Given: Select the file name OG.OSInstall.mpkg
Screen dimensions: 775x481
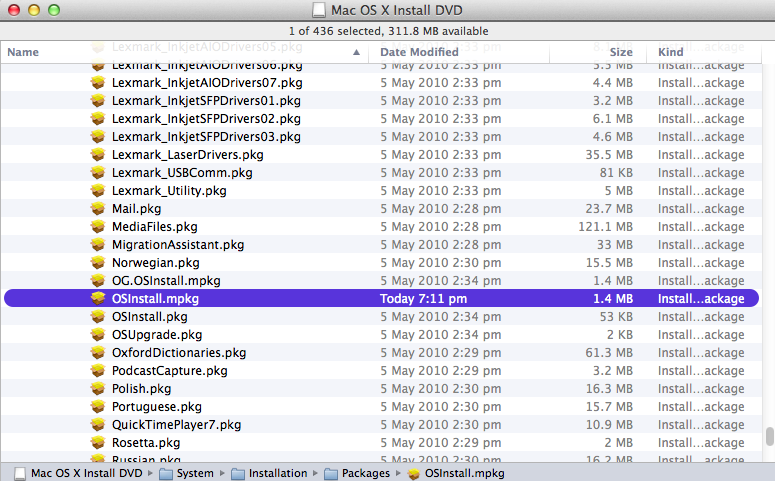Looking at the screenshot, I should [x=166, y=281].
